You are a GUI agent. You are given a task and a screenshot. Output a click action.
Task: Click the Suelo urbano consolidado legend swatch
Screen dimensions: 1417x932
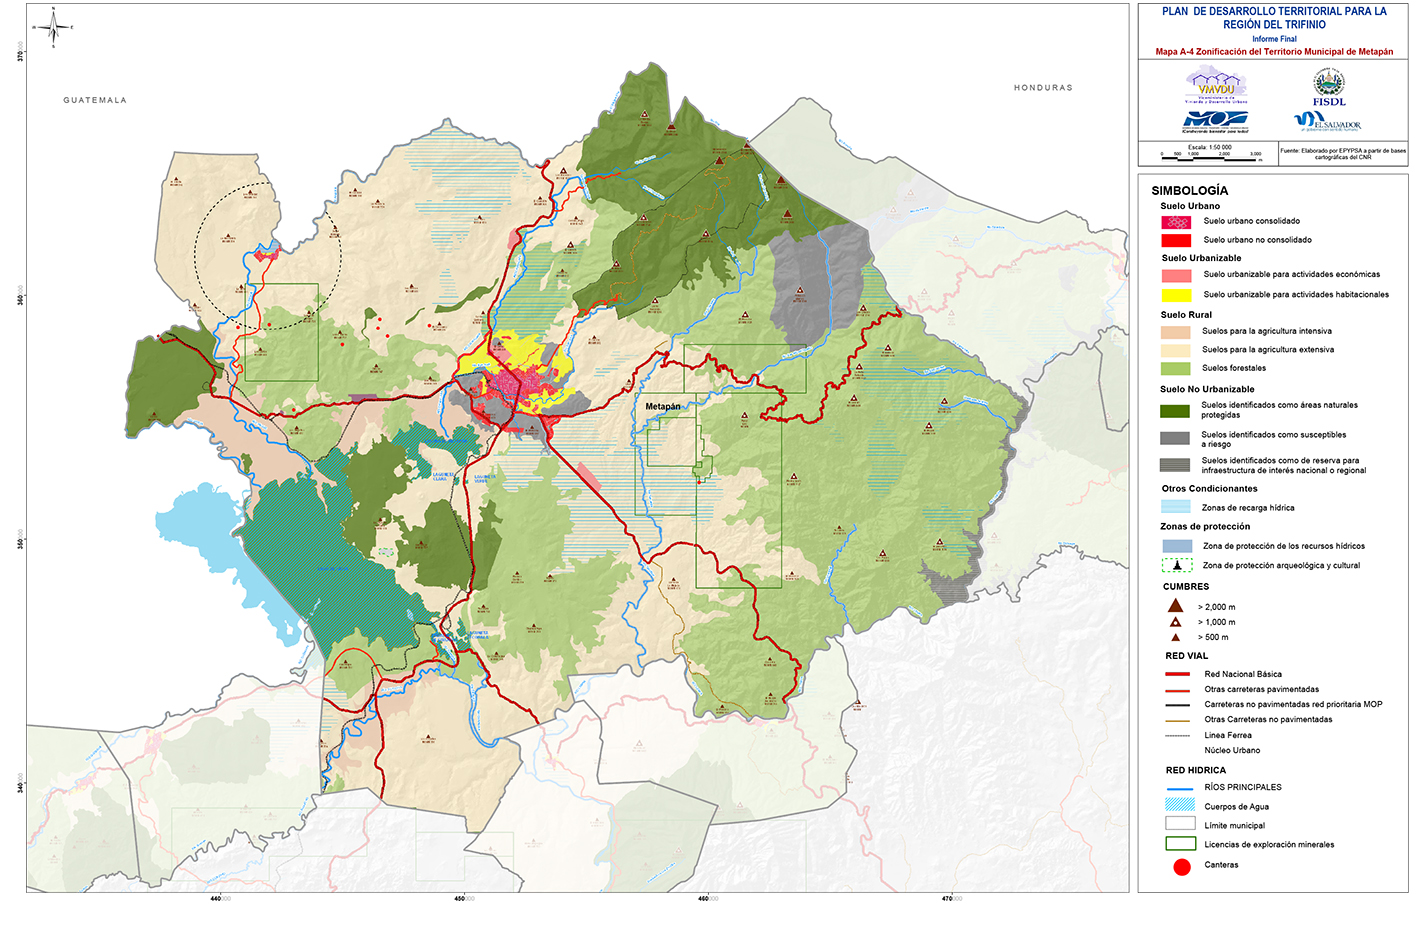click(x=1176, y=222)
